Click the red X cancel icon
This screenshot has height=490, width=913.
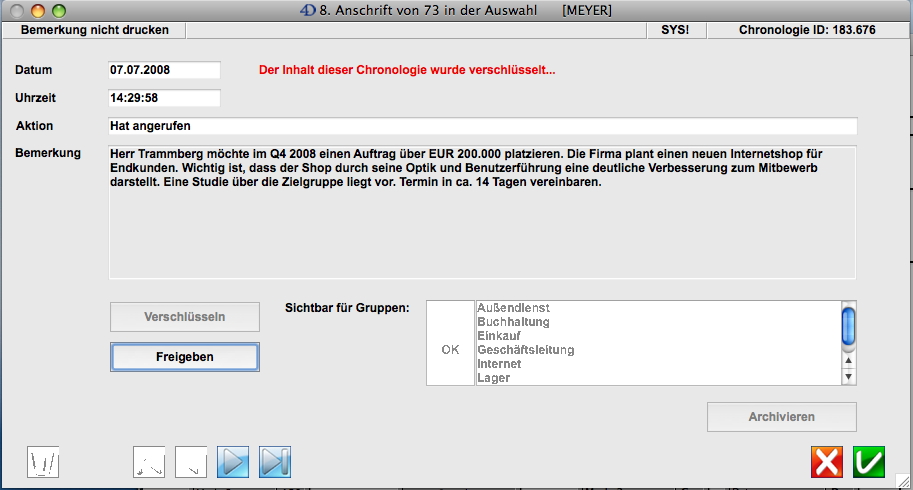(x=826, y=462)
